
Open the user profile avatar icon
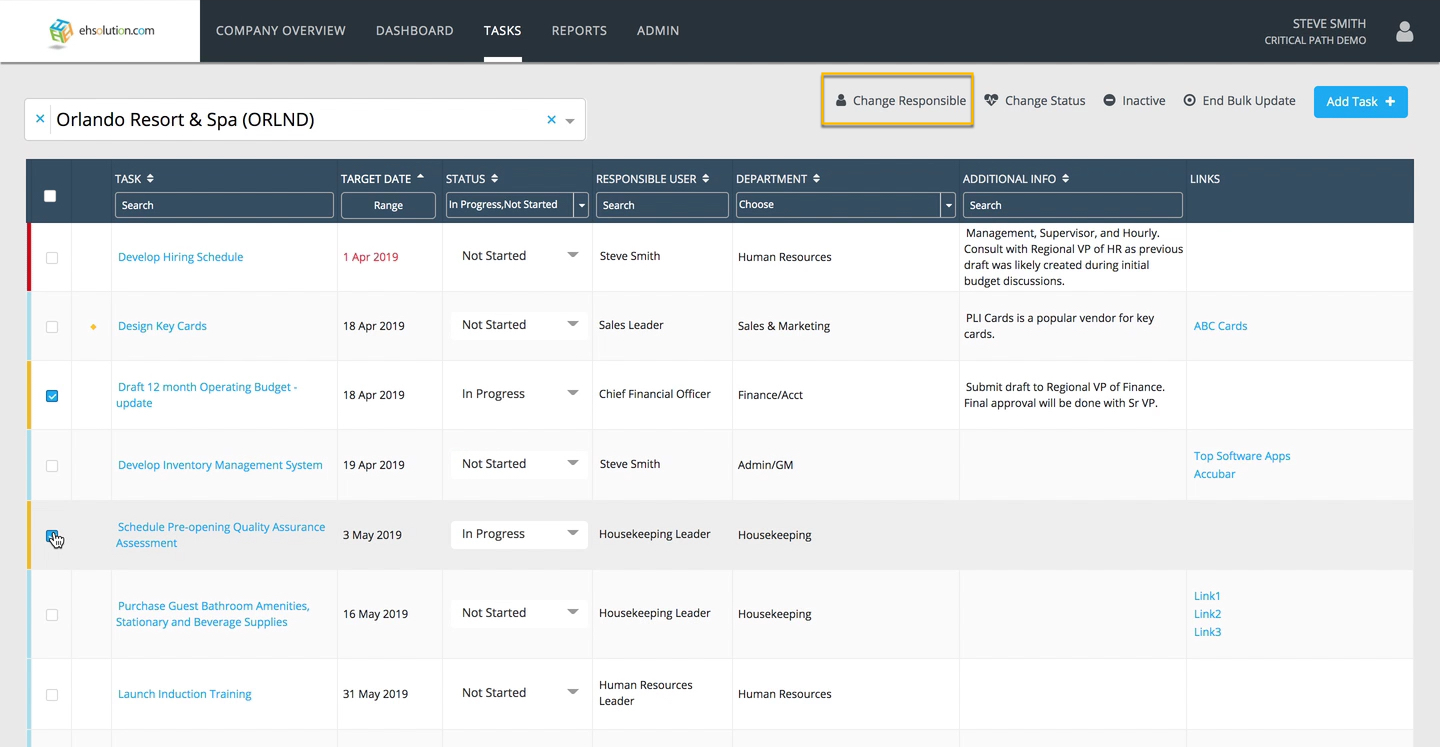click(1405, 32)
